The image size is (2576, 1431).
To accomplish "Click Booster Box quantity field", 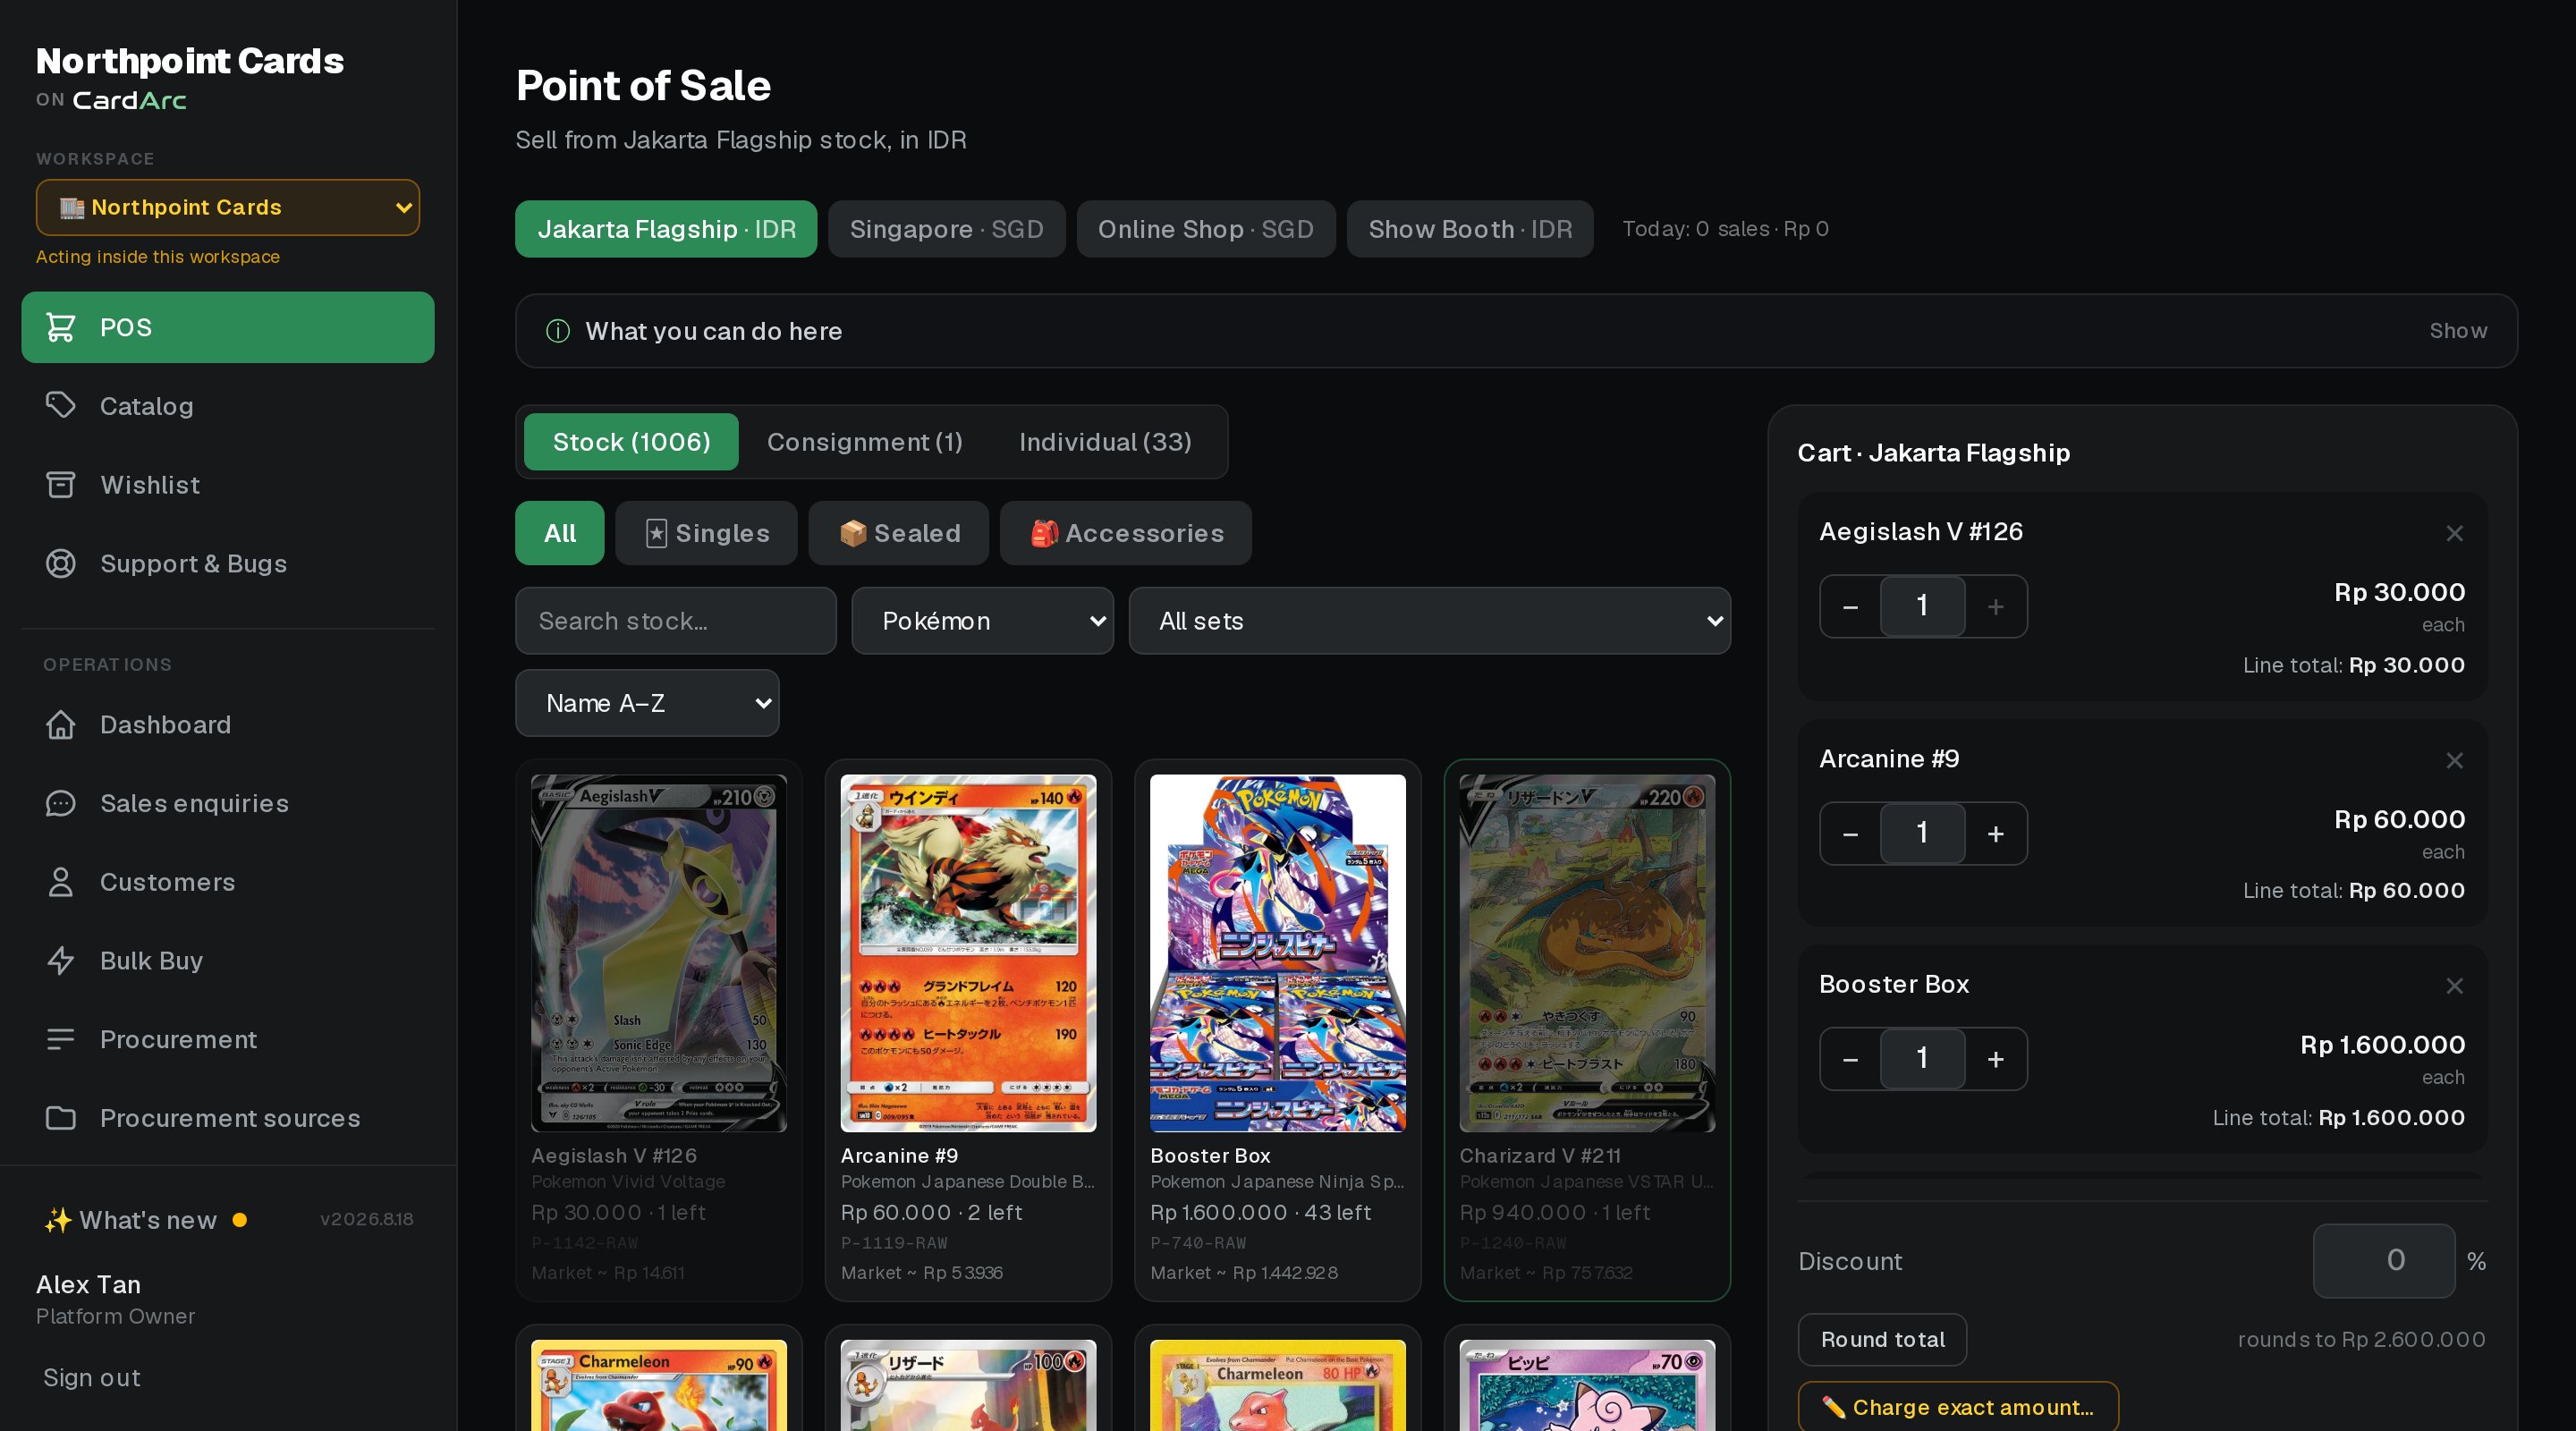I will pyautogui.click(x=1922, y=1059).
